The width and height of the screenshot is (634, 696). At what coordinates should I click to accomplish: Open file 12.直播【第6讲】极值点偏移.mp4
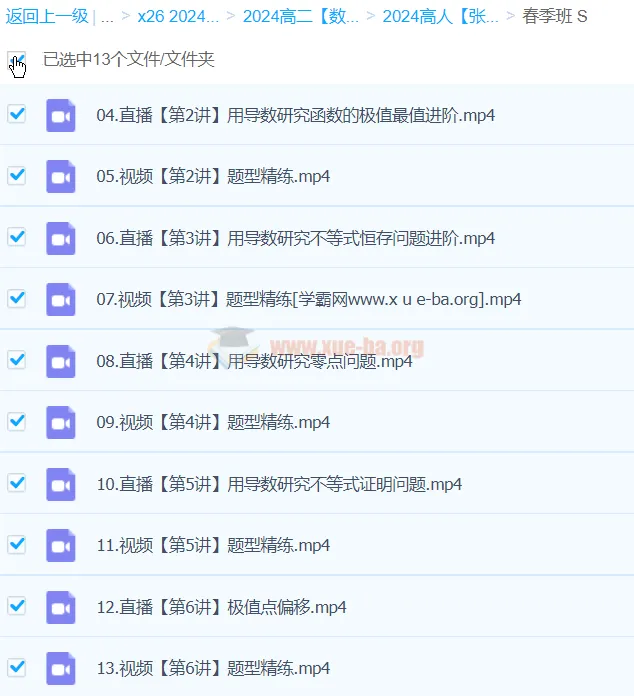pos(222,607)
